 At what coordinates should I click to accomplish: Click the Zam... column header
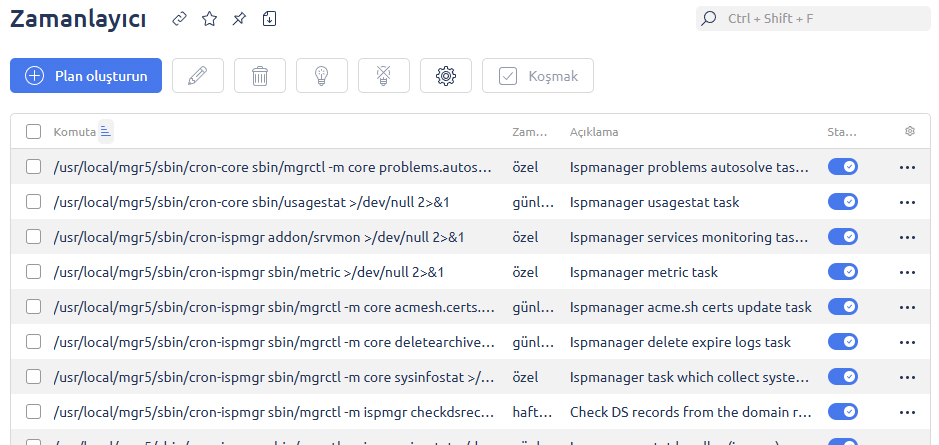coord(529,132)
